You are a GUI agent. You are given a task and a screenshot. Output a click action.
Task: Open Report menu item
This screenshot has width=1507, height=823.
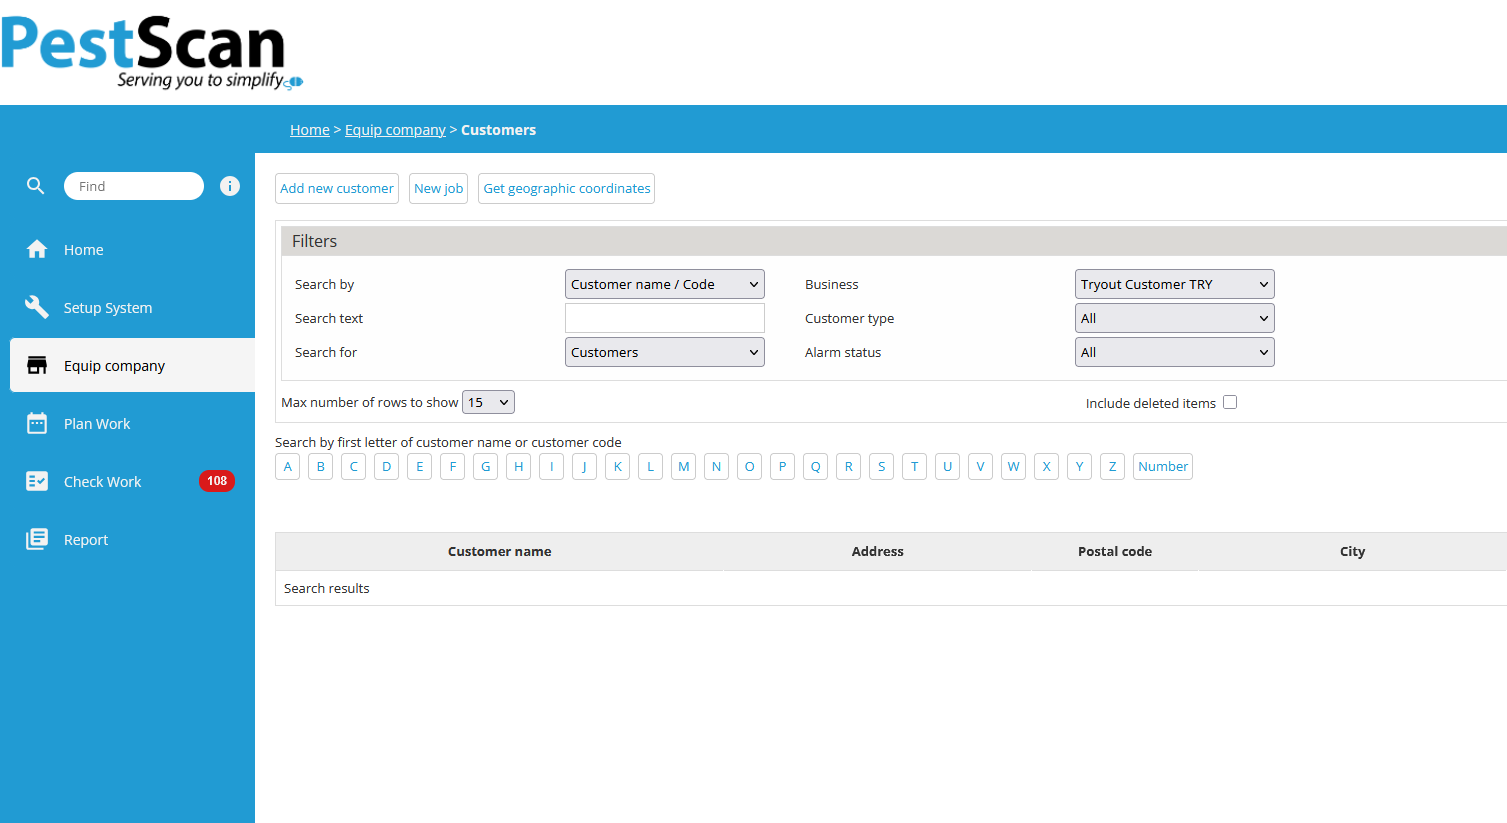pos(86,540)
